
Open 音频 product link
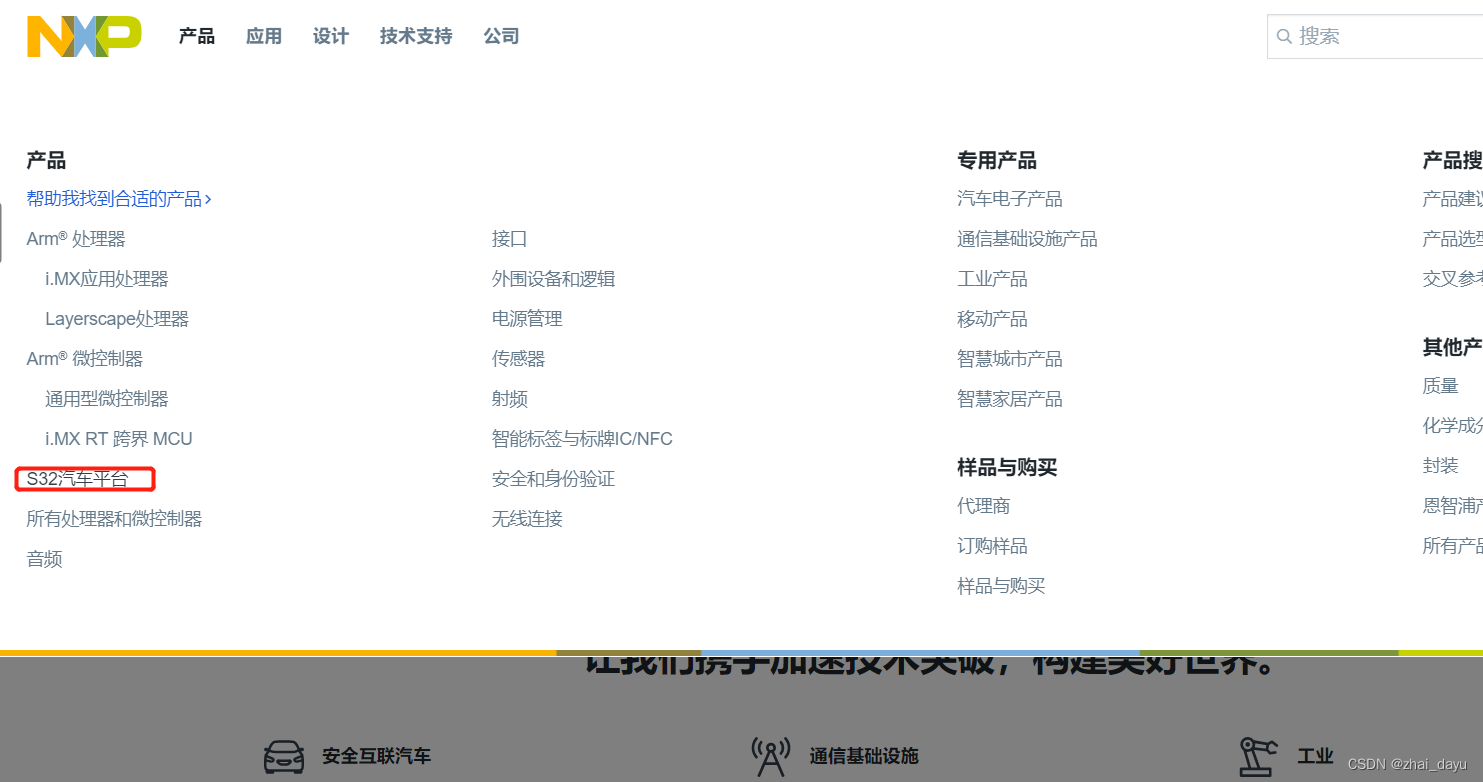click(x=45, y=559)
